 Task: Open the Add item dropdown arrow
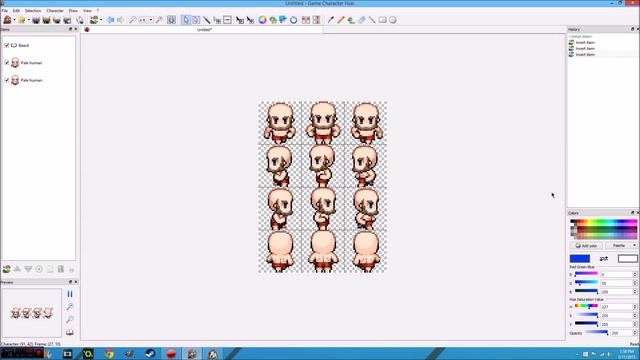101,20
